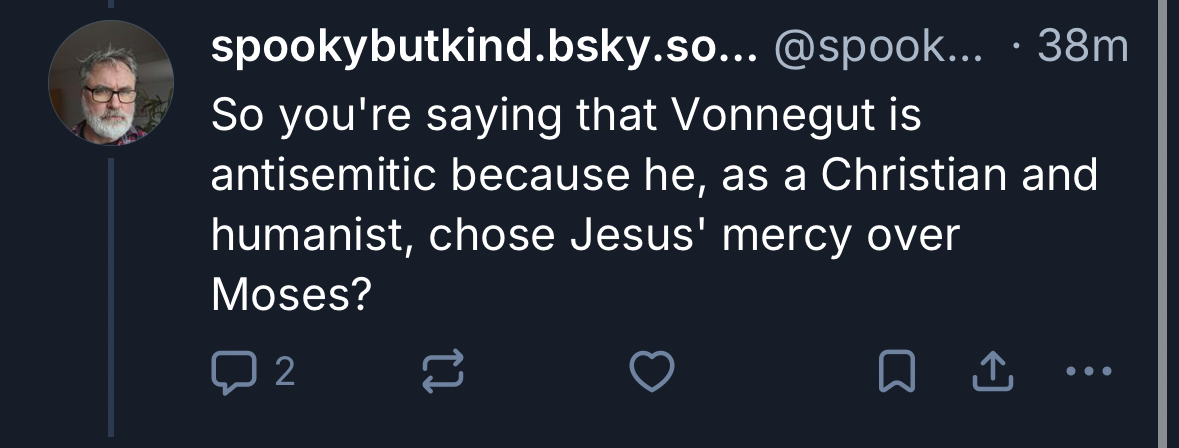Open the post via the 38m timestamp
Screen dimensions: 1179x448
pos(1083,48)
